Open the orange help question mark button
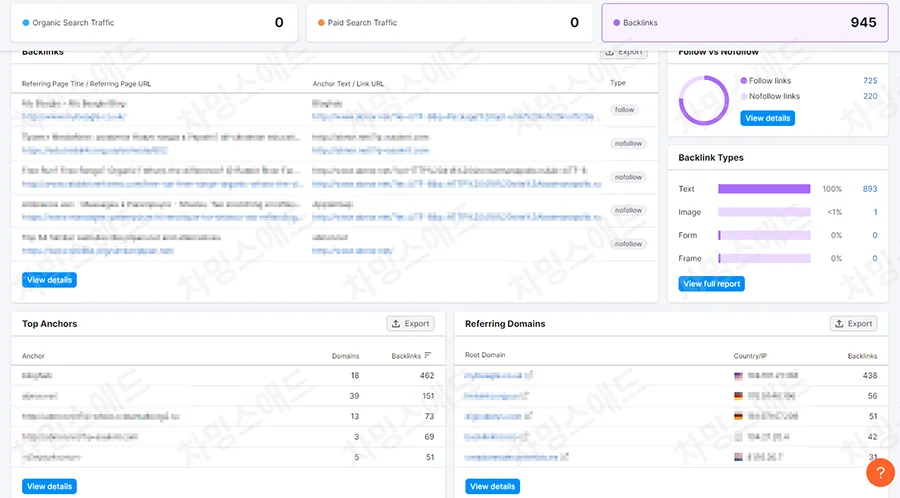Viewport: 900px width, 498px height. pos(879,472)
